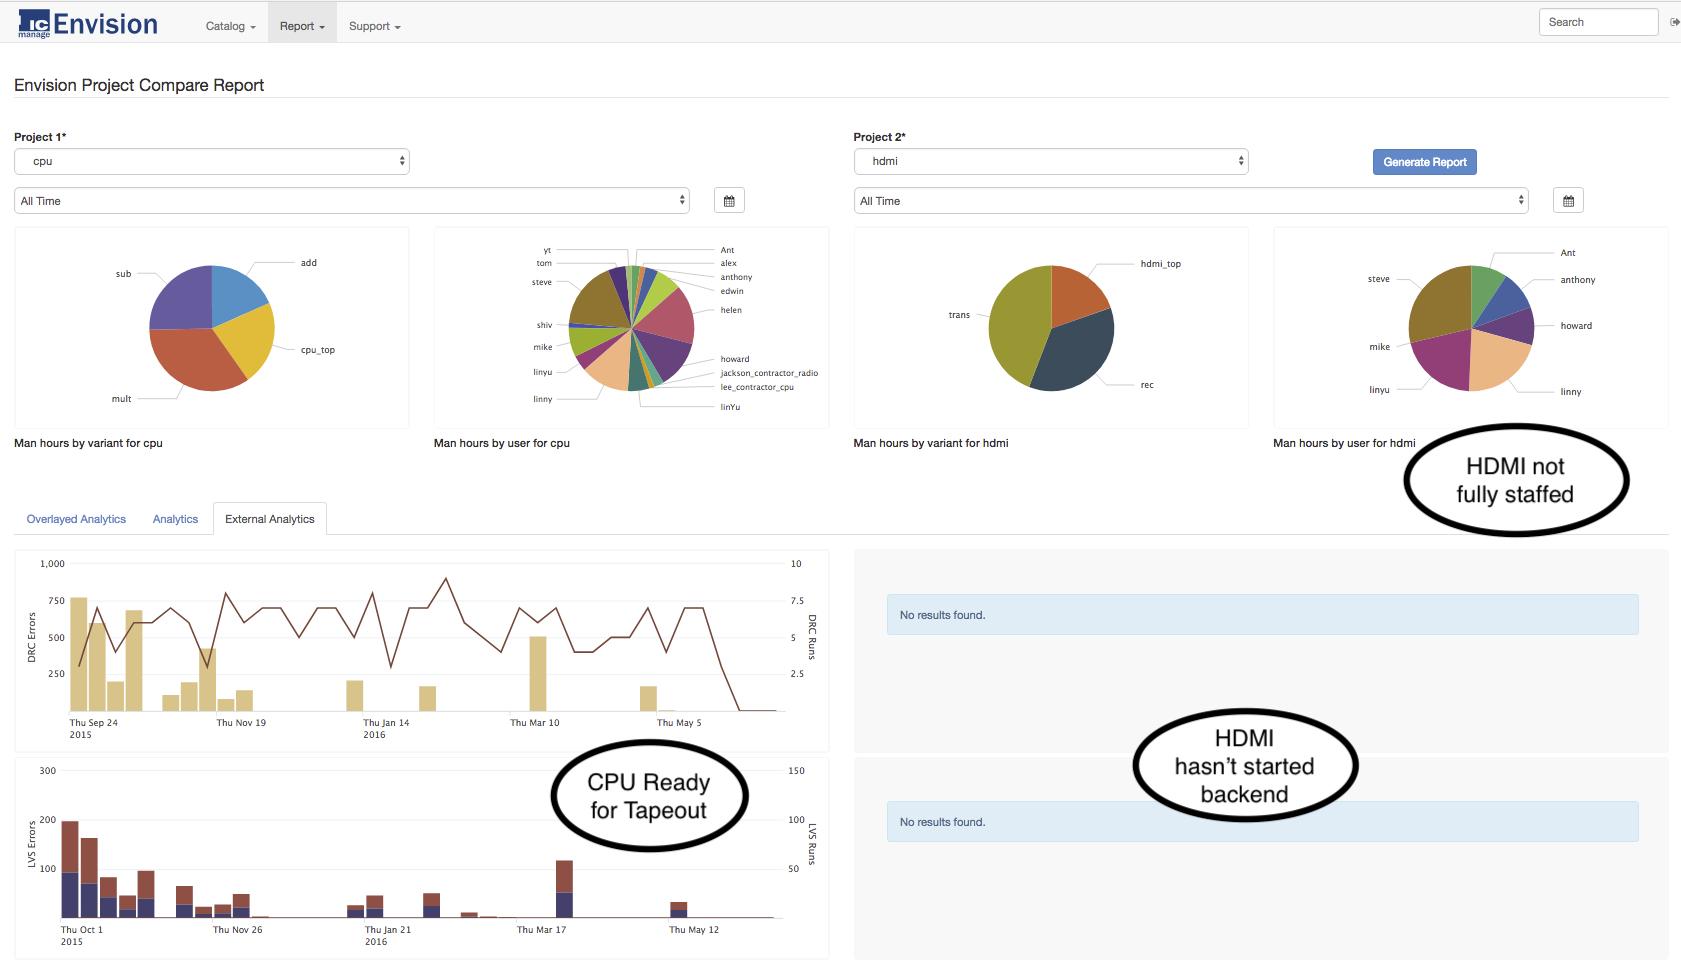Click the 'howard' label in hdmi user pie
Image resolution: width=1681 pixels, height=963 pixels.
click(1576, 326)
